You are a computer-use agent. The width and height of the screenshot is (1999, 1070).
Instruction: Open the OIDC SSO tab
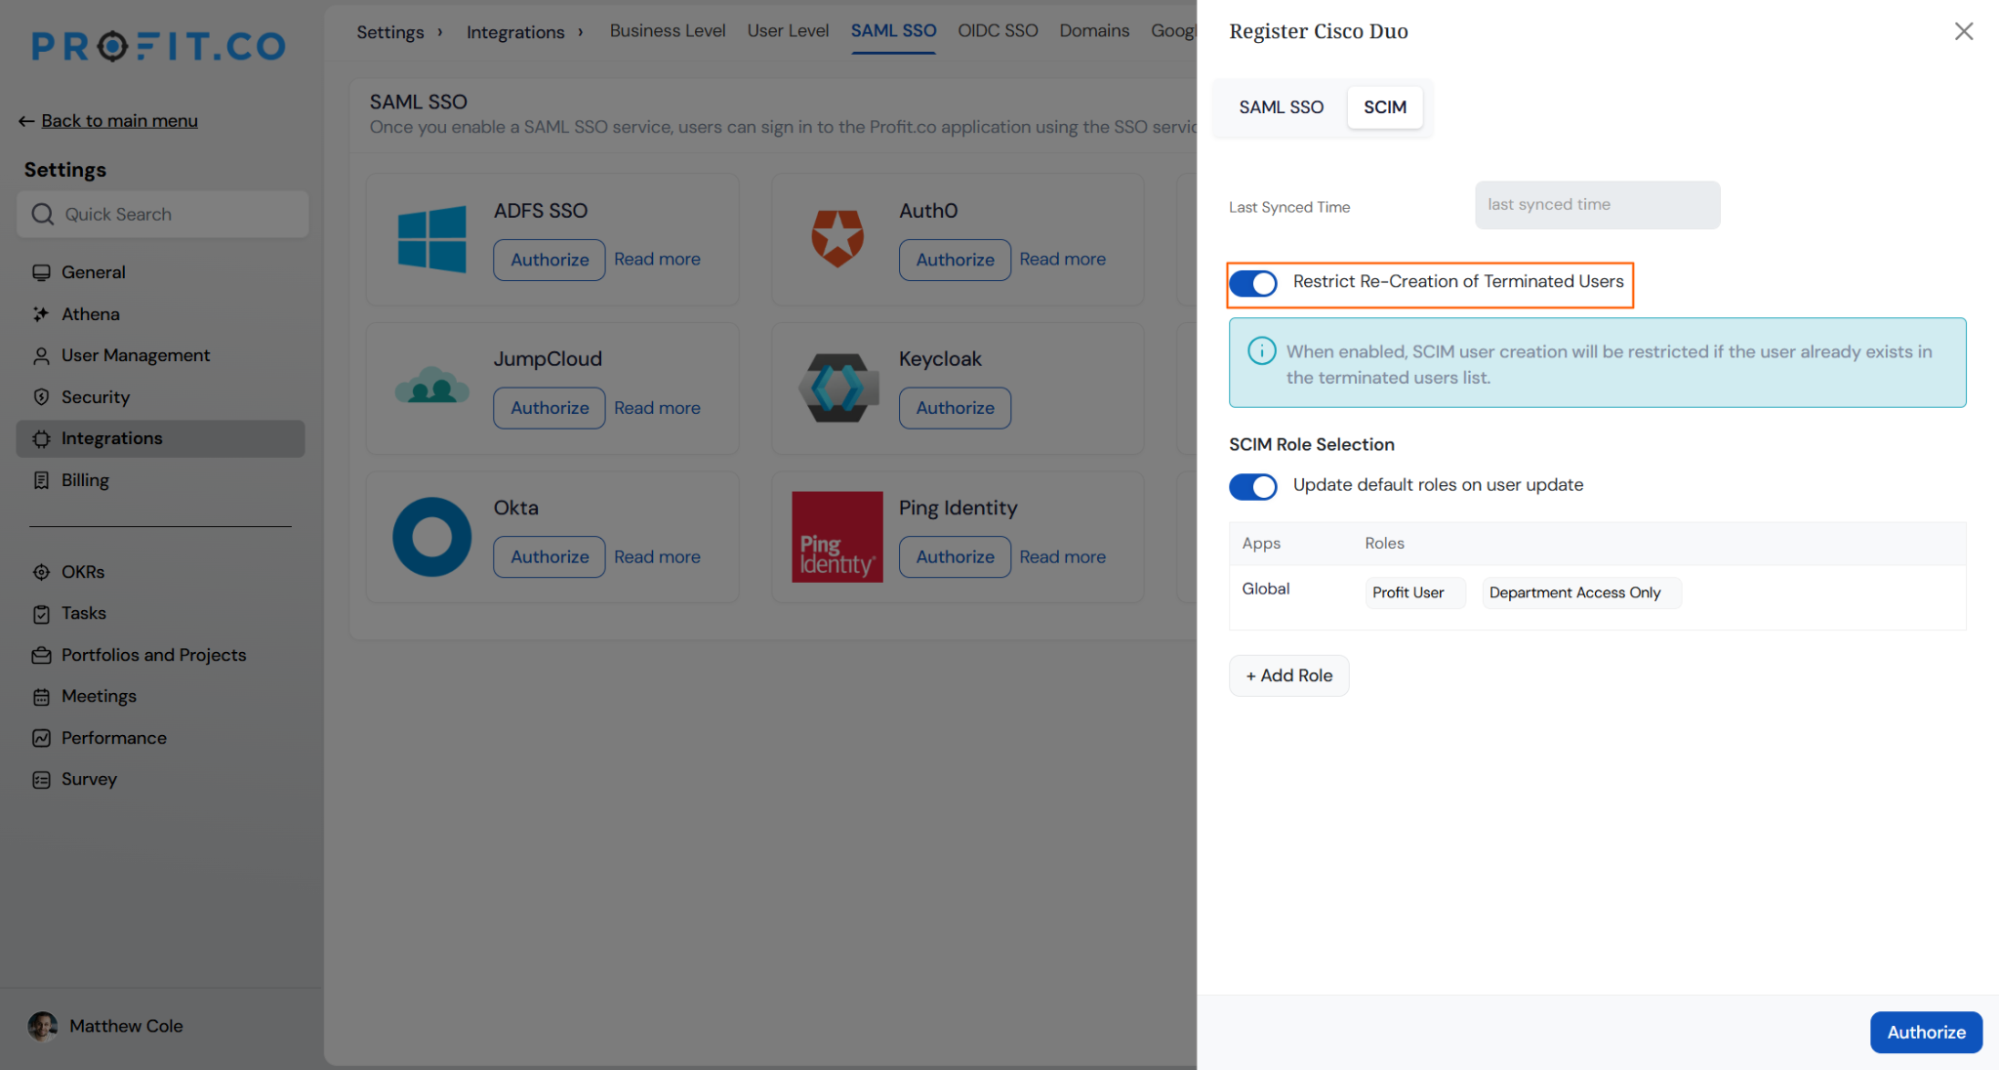pyautogui.click(x=997, y=31)
